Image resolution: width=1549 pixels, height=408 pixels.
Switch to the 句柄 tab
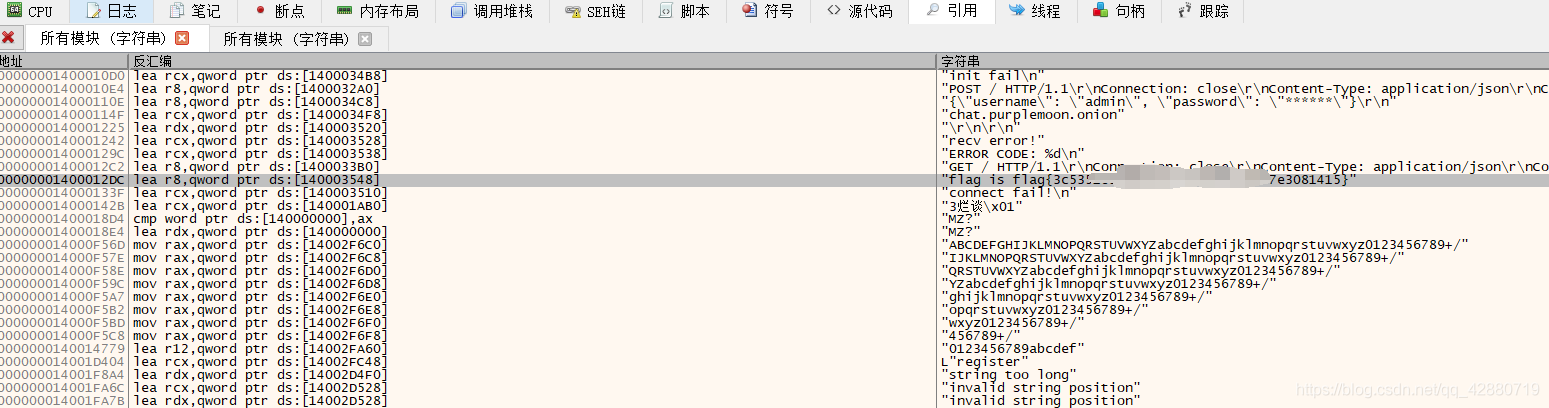pyautogui.click(x=1119, y=12)
